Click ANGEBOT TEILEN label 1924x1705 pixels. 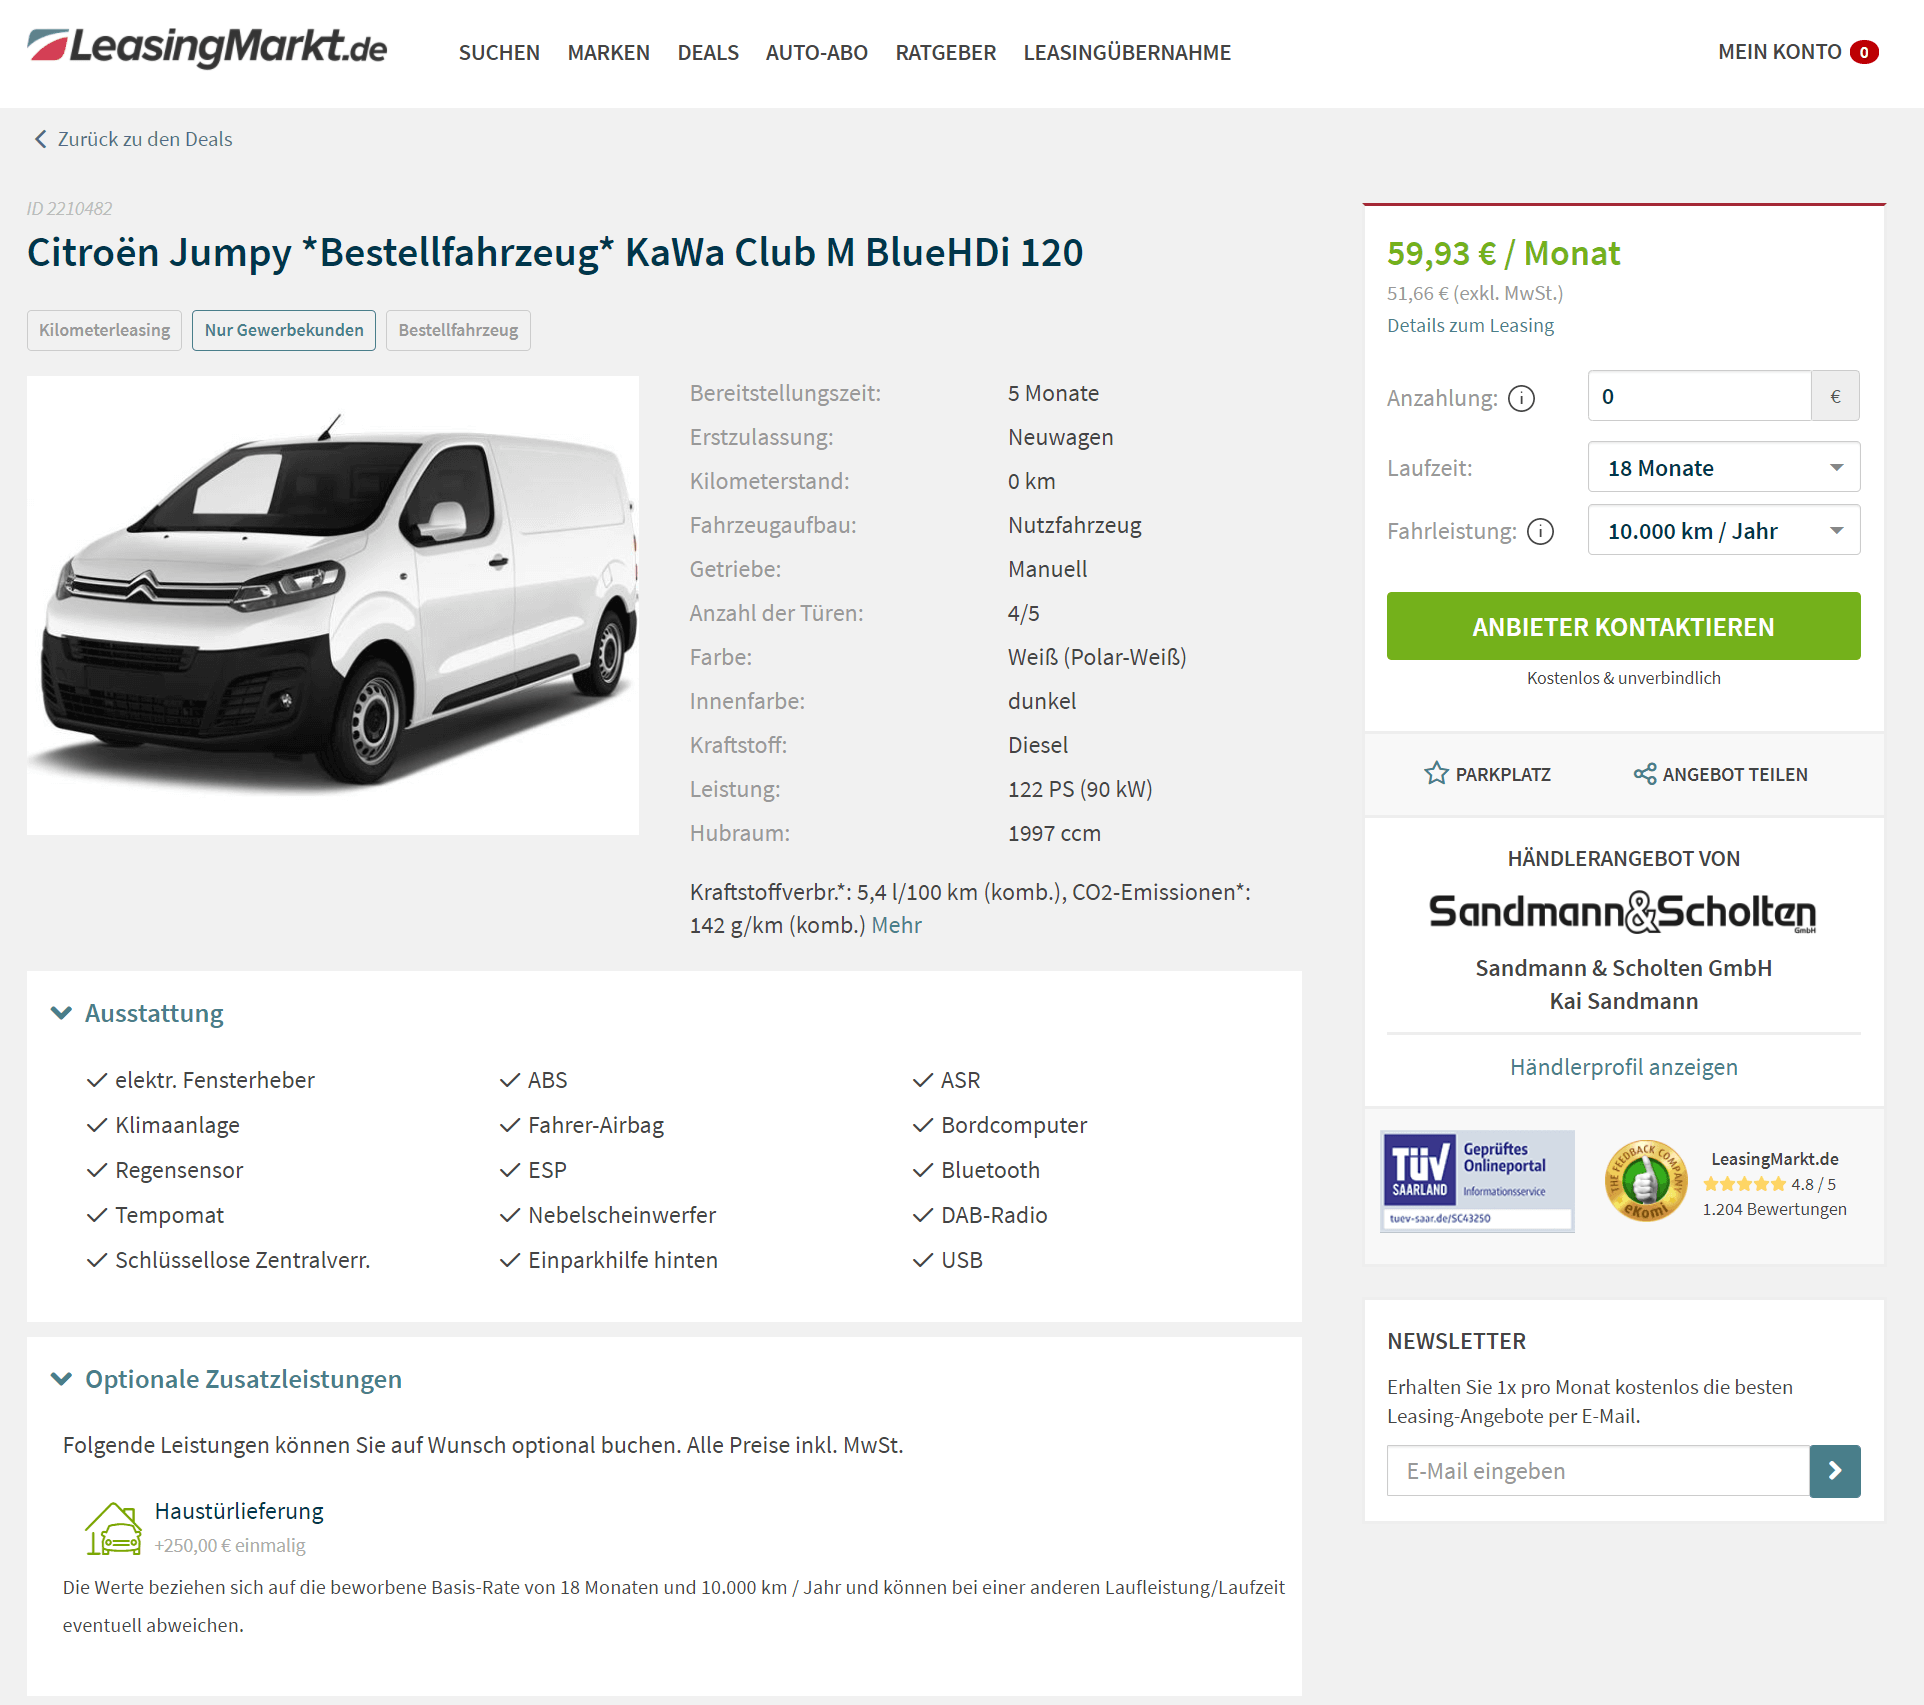click(x=1735, y=774)
